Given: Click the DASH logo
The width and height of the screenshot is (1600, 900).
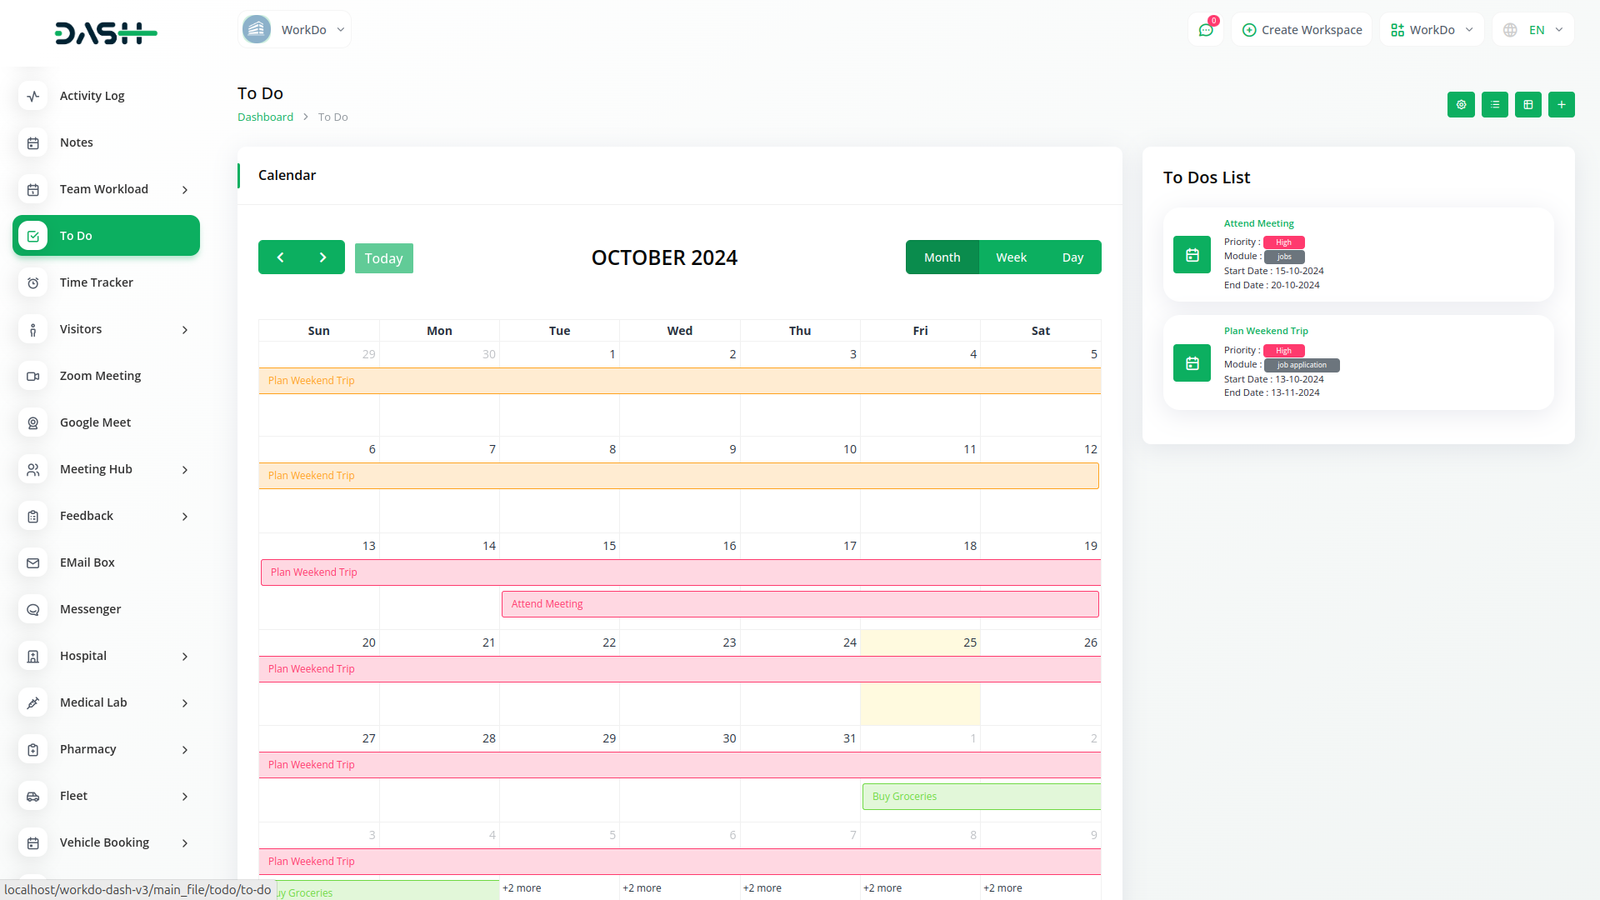Looking at the screenshot, I should click(105, 33).
